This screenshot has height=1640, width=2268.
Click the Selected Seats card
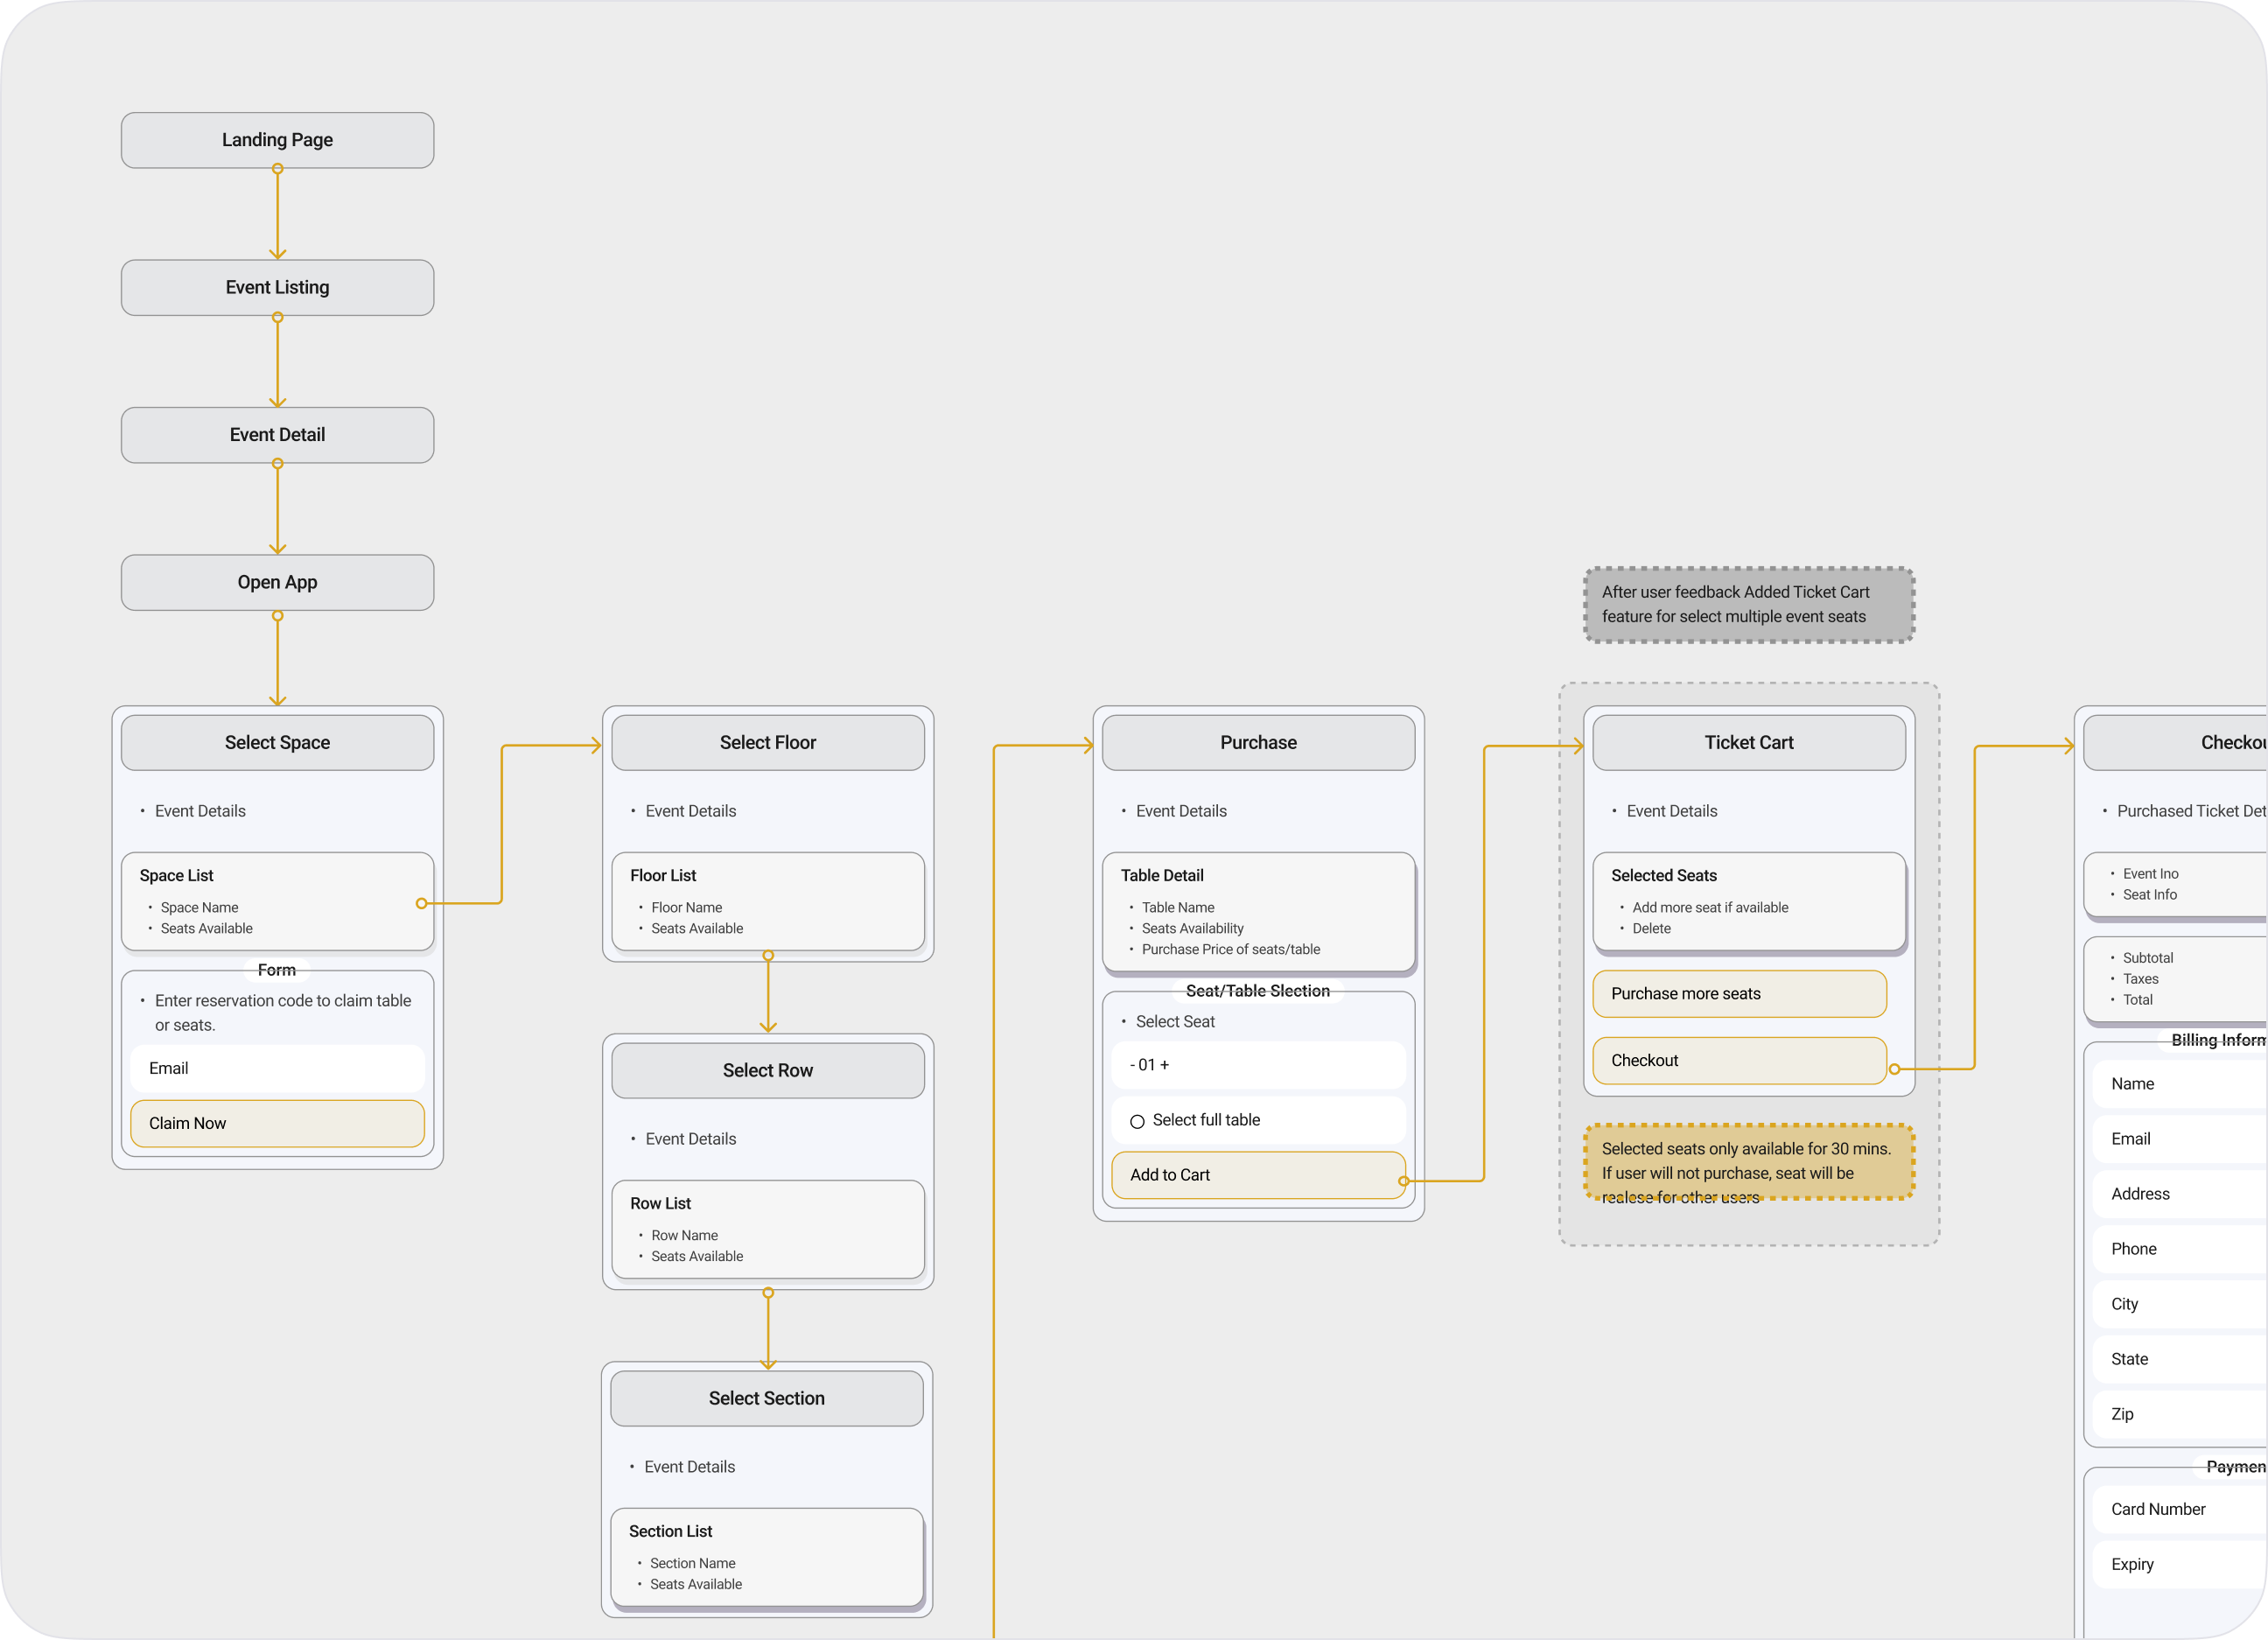coord(1748,900)
